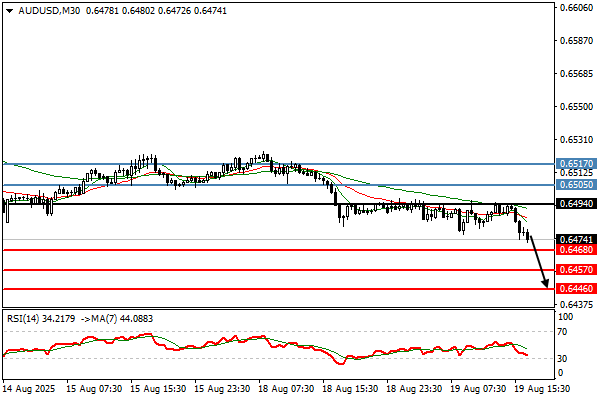Screen dimensions: 600x400
Task: Click the 18 Aug 15:30 time label
Action: (350, 389)
